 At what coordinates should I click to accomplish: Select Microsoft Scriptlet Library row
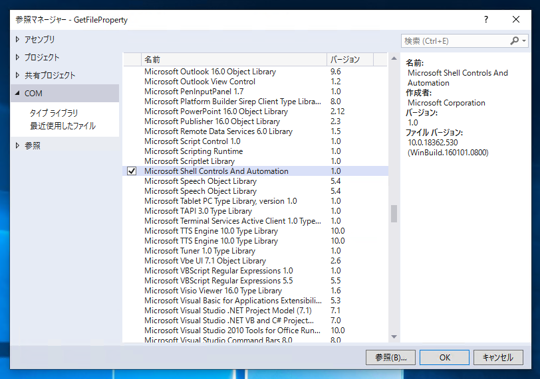click(x=255, y=161)
